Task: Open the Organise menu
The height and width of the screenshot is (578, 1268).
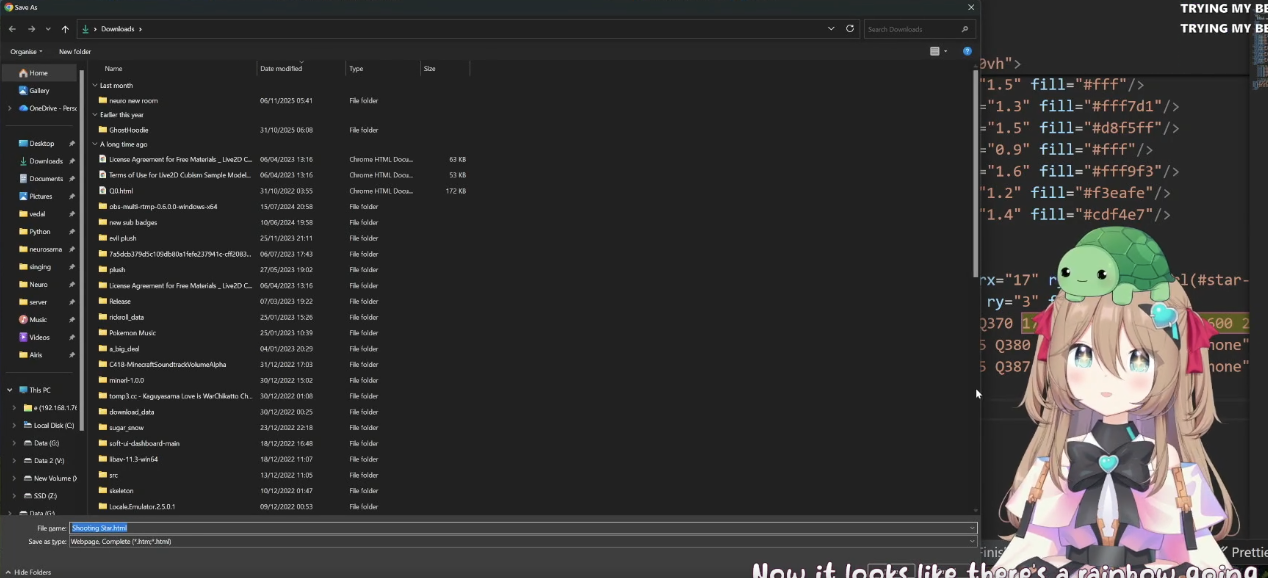Action: [x=26, y=51]
